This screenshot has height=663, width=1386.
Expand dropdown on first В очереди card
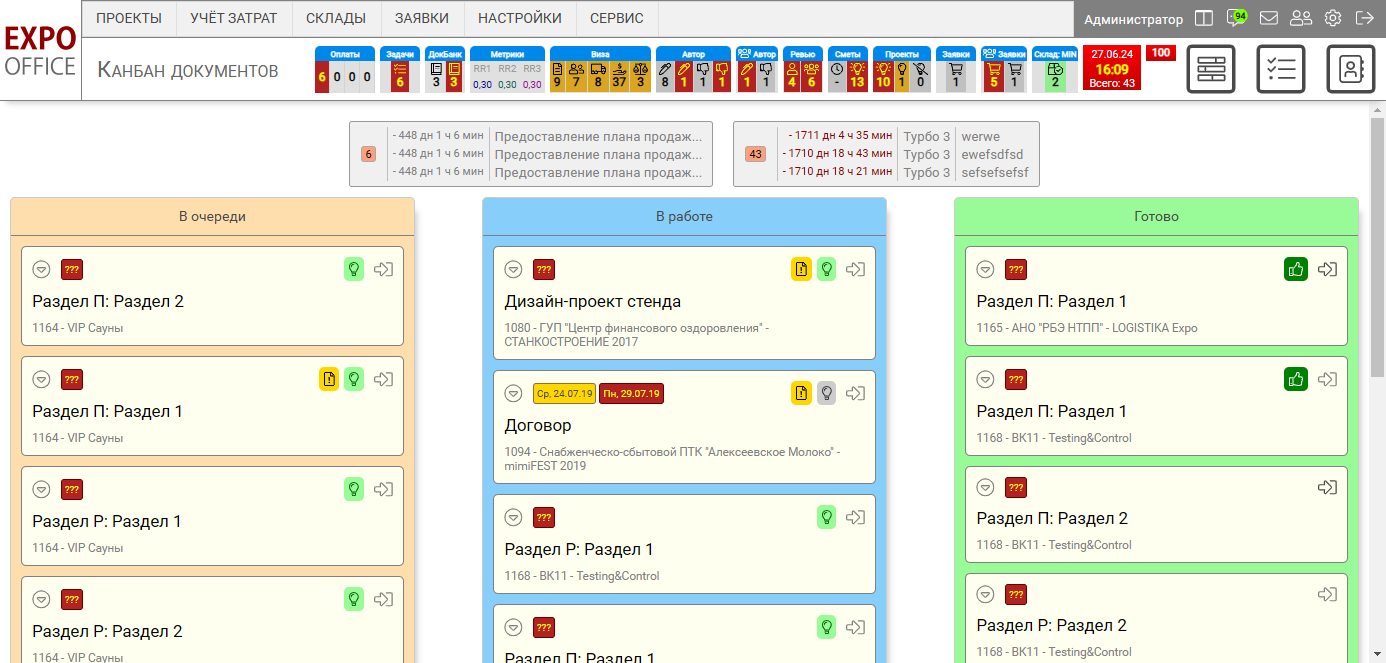tap(41, 269)
